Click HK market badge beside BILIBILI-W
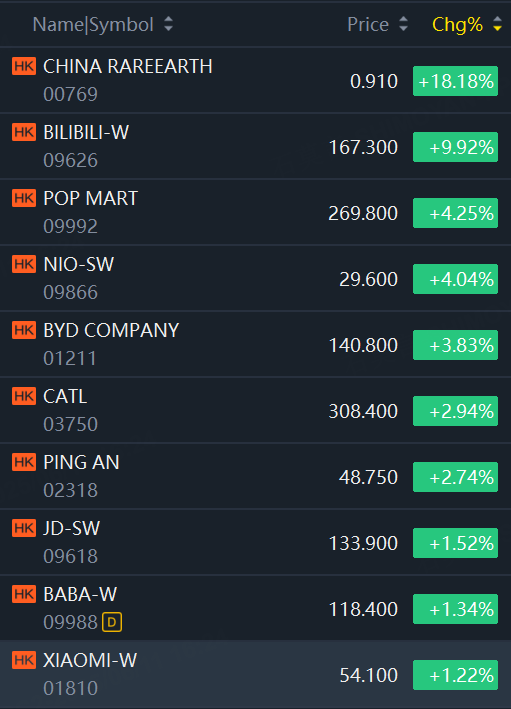Image resolution: width=511 pixels, height=709 pixels. pos(24,132)
